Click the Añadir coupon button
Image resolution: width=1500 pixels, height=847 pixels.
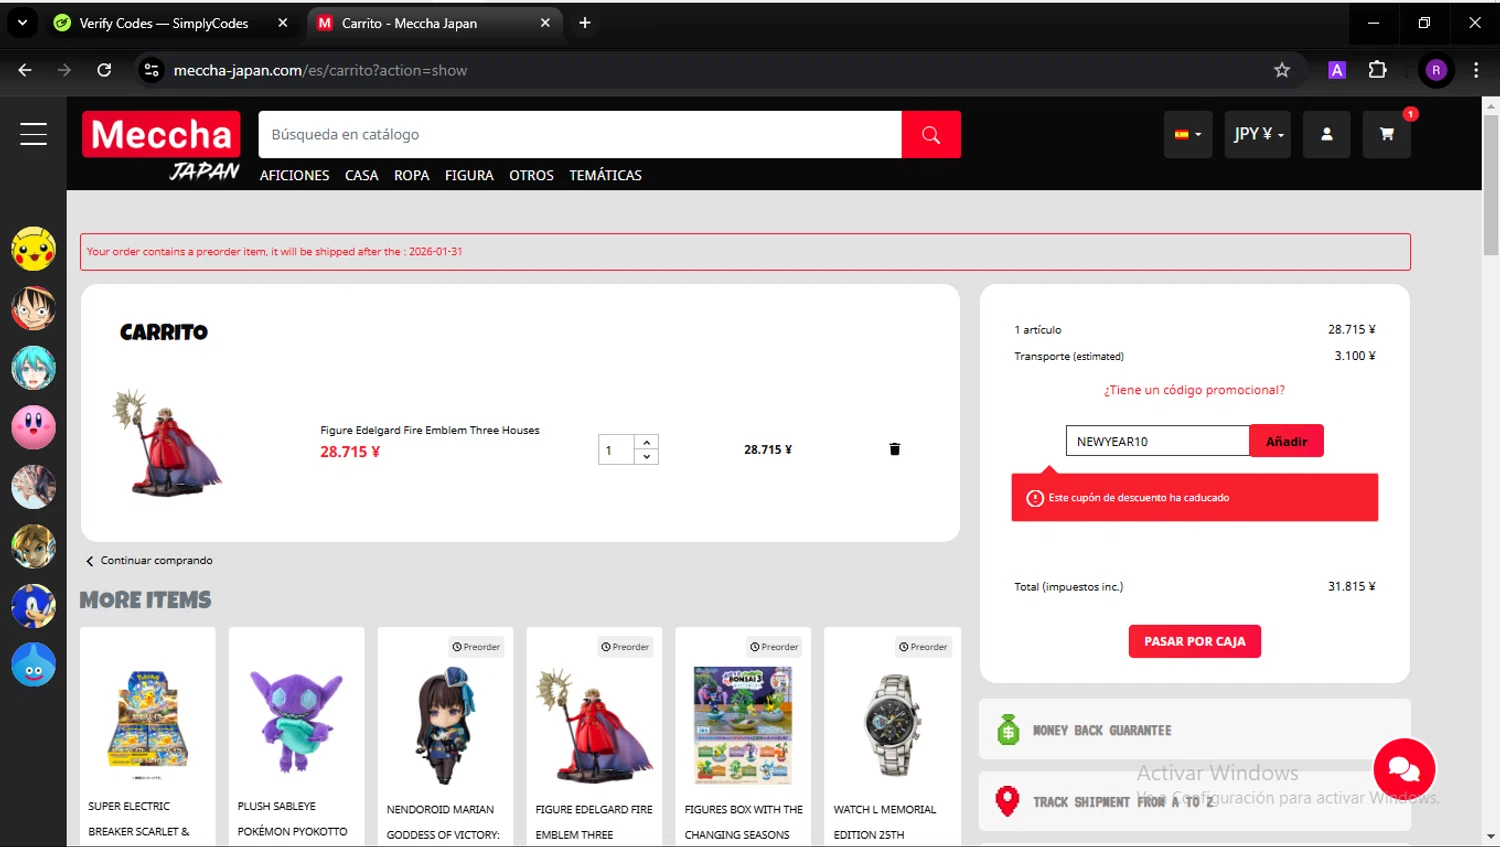pyautogui.click(x=1286, y=441)
